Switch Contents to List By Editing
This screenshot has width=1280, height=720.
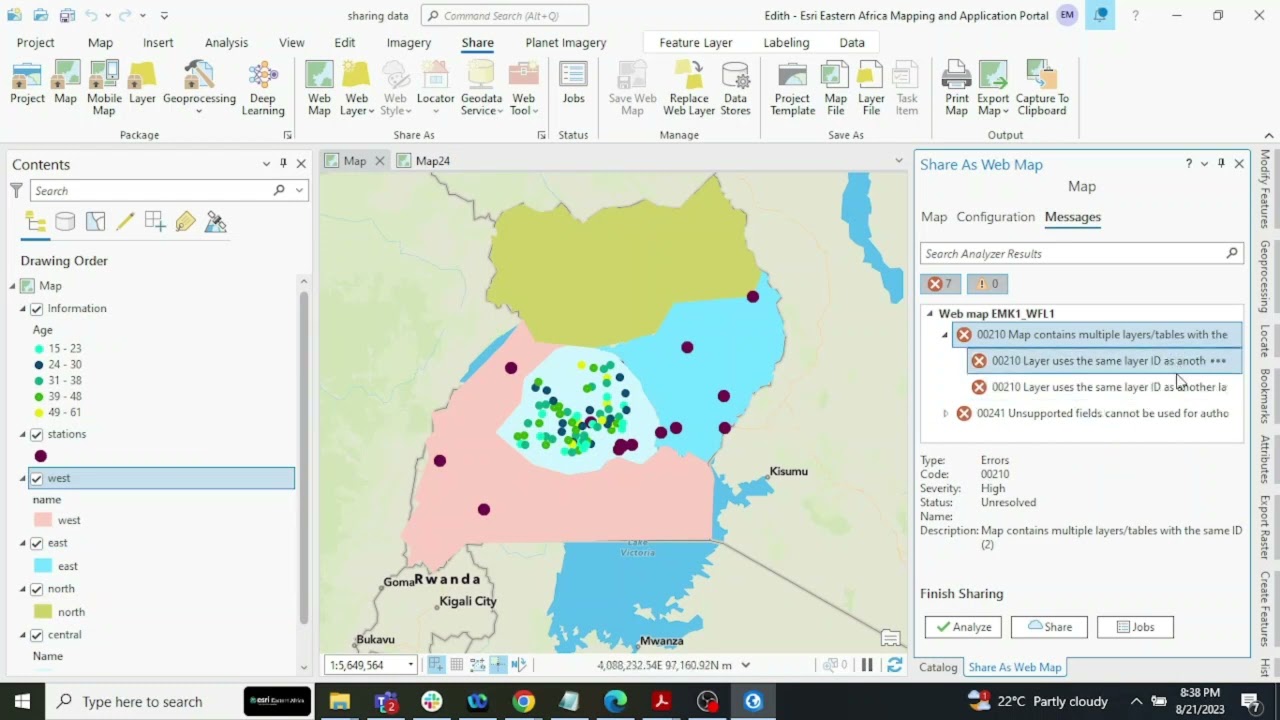pos(125,222)
